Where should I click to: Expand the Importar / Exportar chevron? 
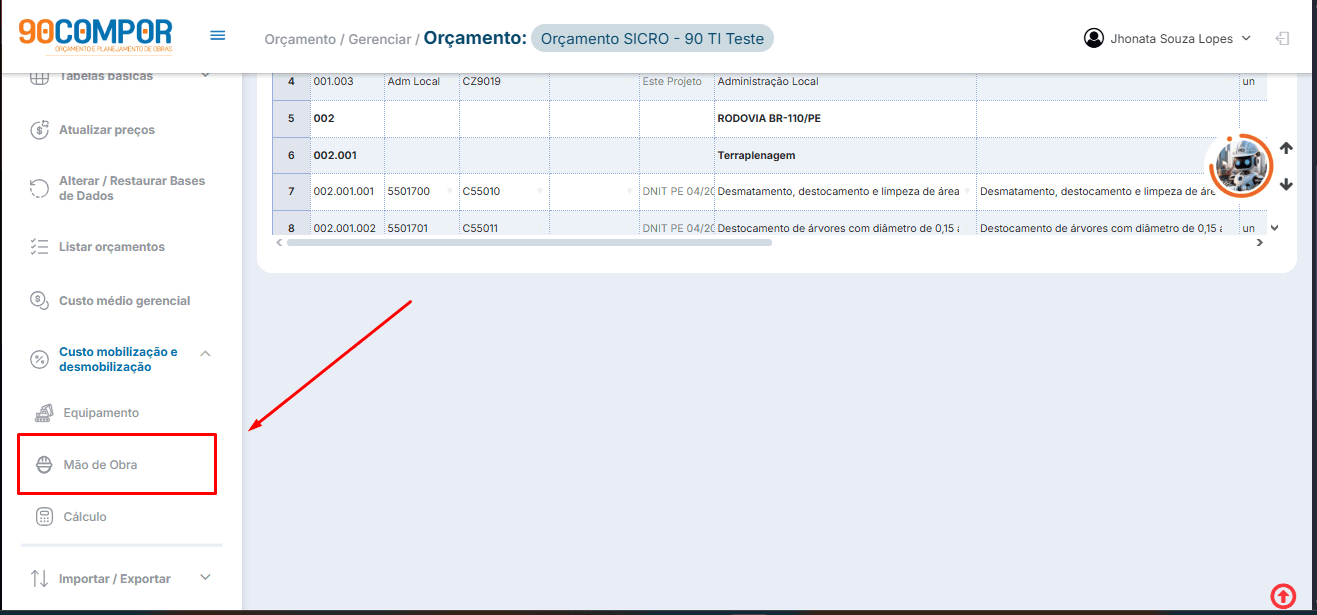[x=205, y=577]
